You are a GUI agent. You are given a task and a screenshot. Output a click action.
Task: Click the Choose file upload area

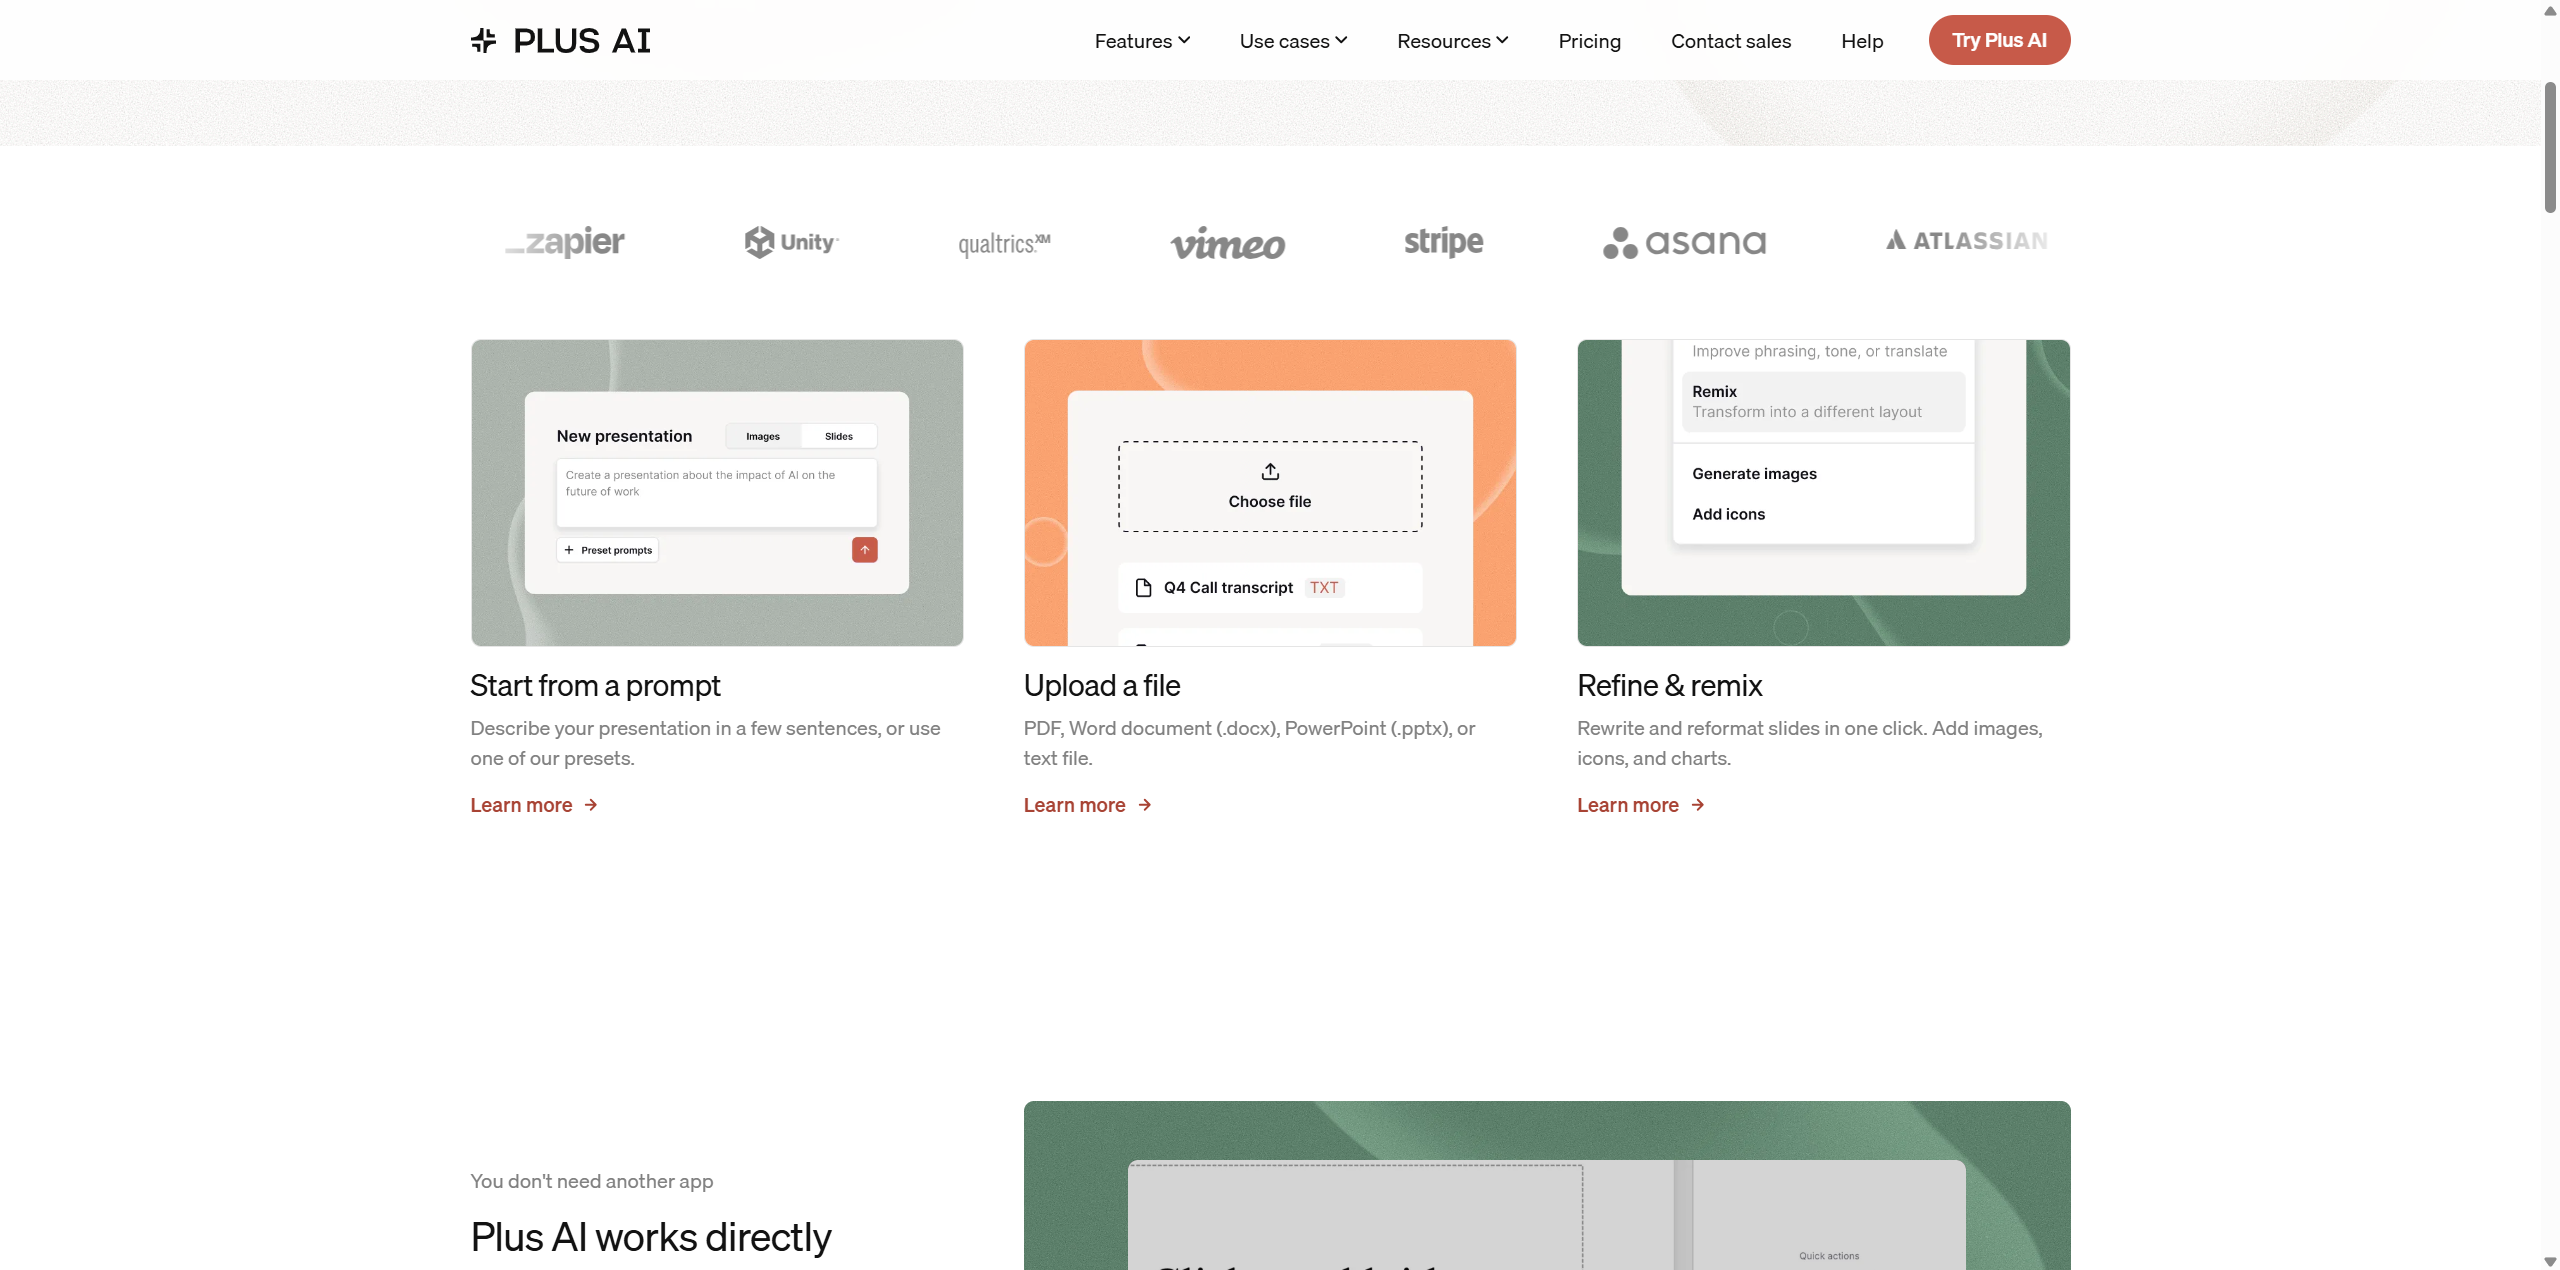pos(1270,486)
